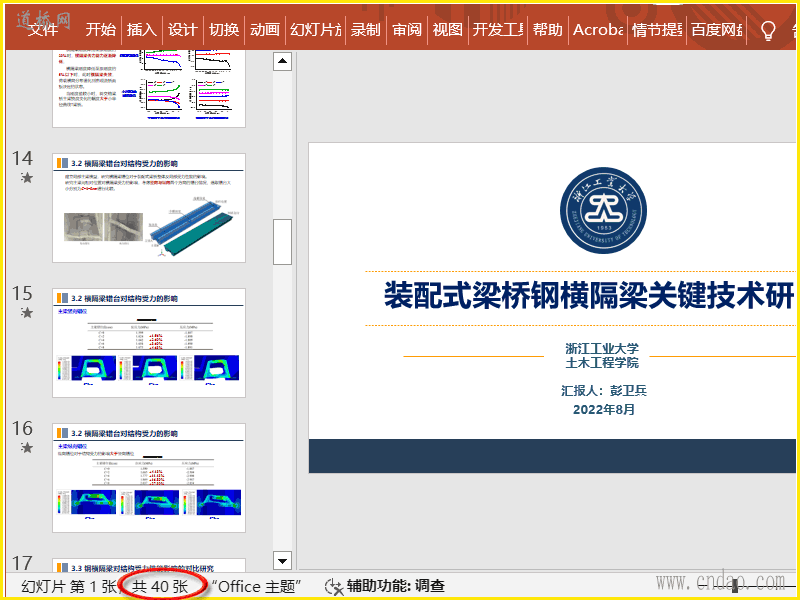Click the 汇报人: 彭卫兵 text
Screen dimensions: 800x600
[604, 390]
